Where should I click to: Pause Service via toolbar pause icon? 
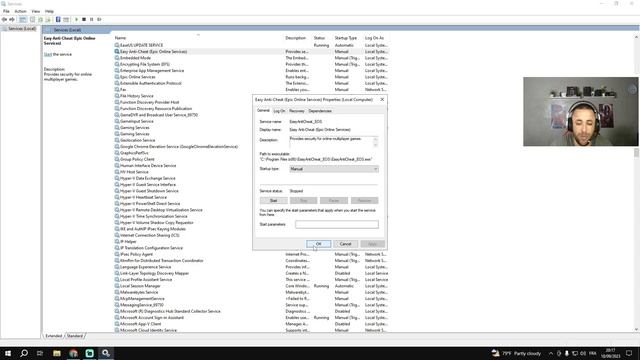[x=91, y=19]
